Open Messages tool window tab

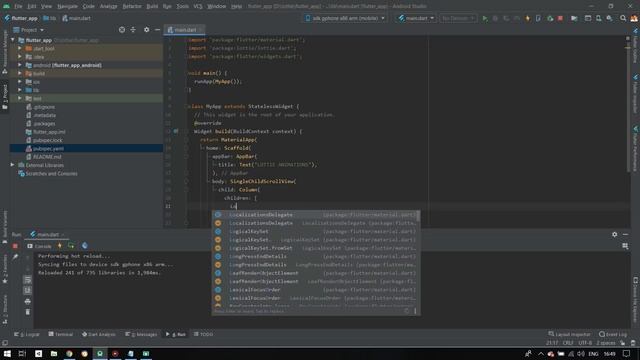point(141,334)
